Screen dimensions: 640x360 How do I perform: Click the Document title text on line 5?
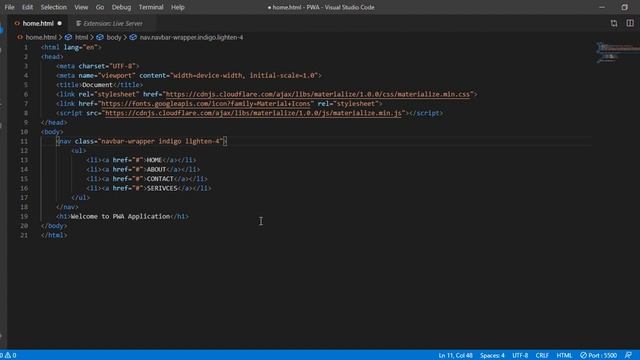click(97, 85)
